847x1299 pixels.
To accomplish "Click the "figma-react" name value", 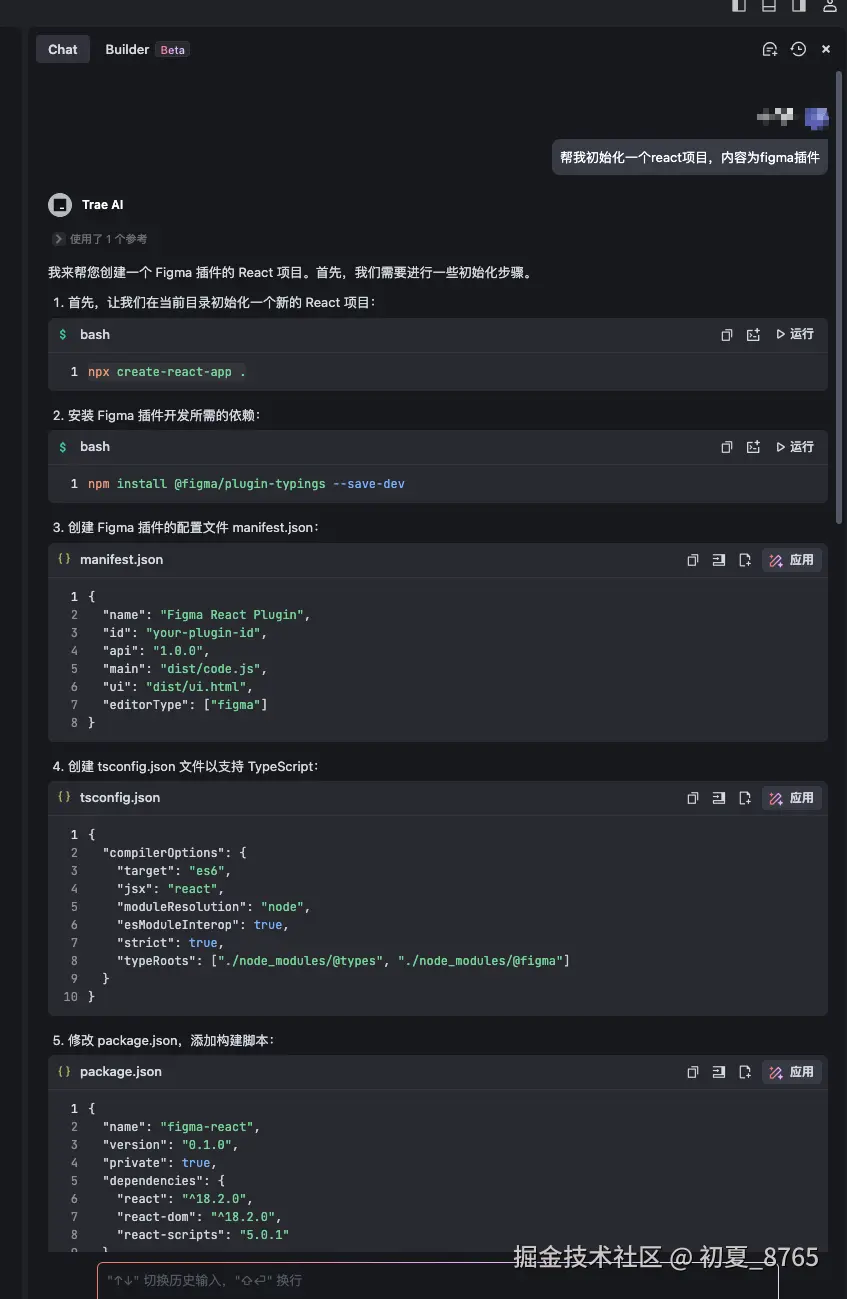I will [207, 1127].
